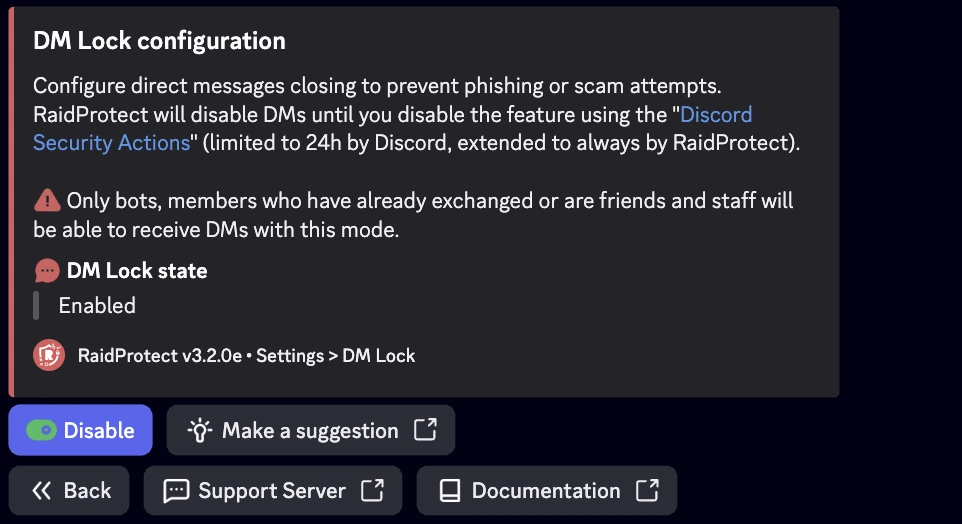Open the Support Server button
The width and height of the screenshot is (962, 524).
[272, 491]
